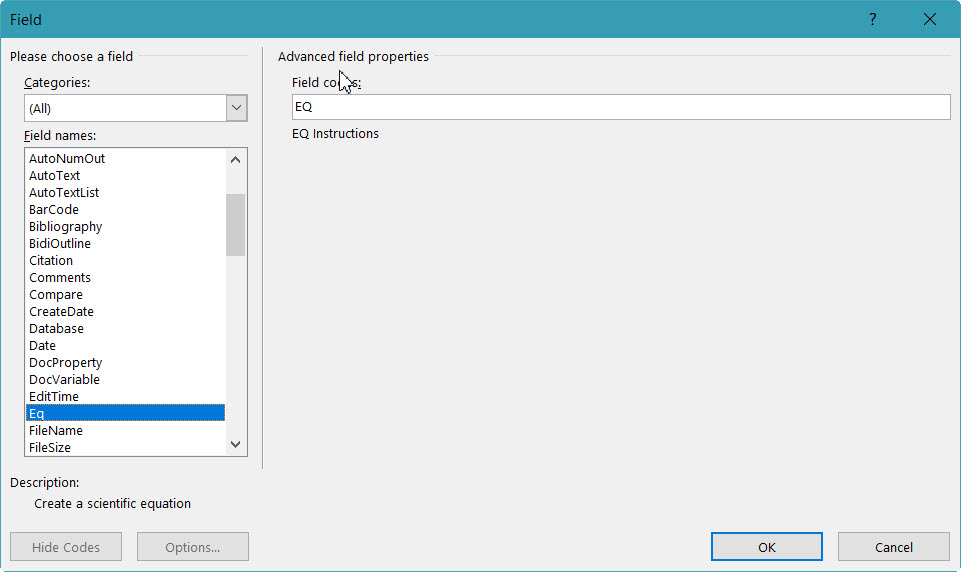The width and height of the screenshot is (961, 572).
Task: Close the Field dialog
Action: tap(929, 19)
